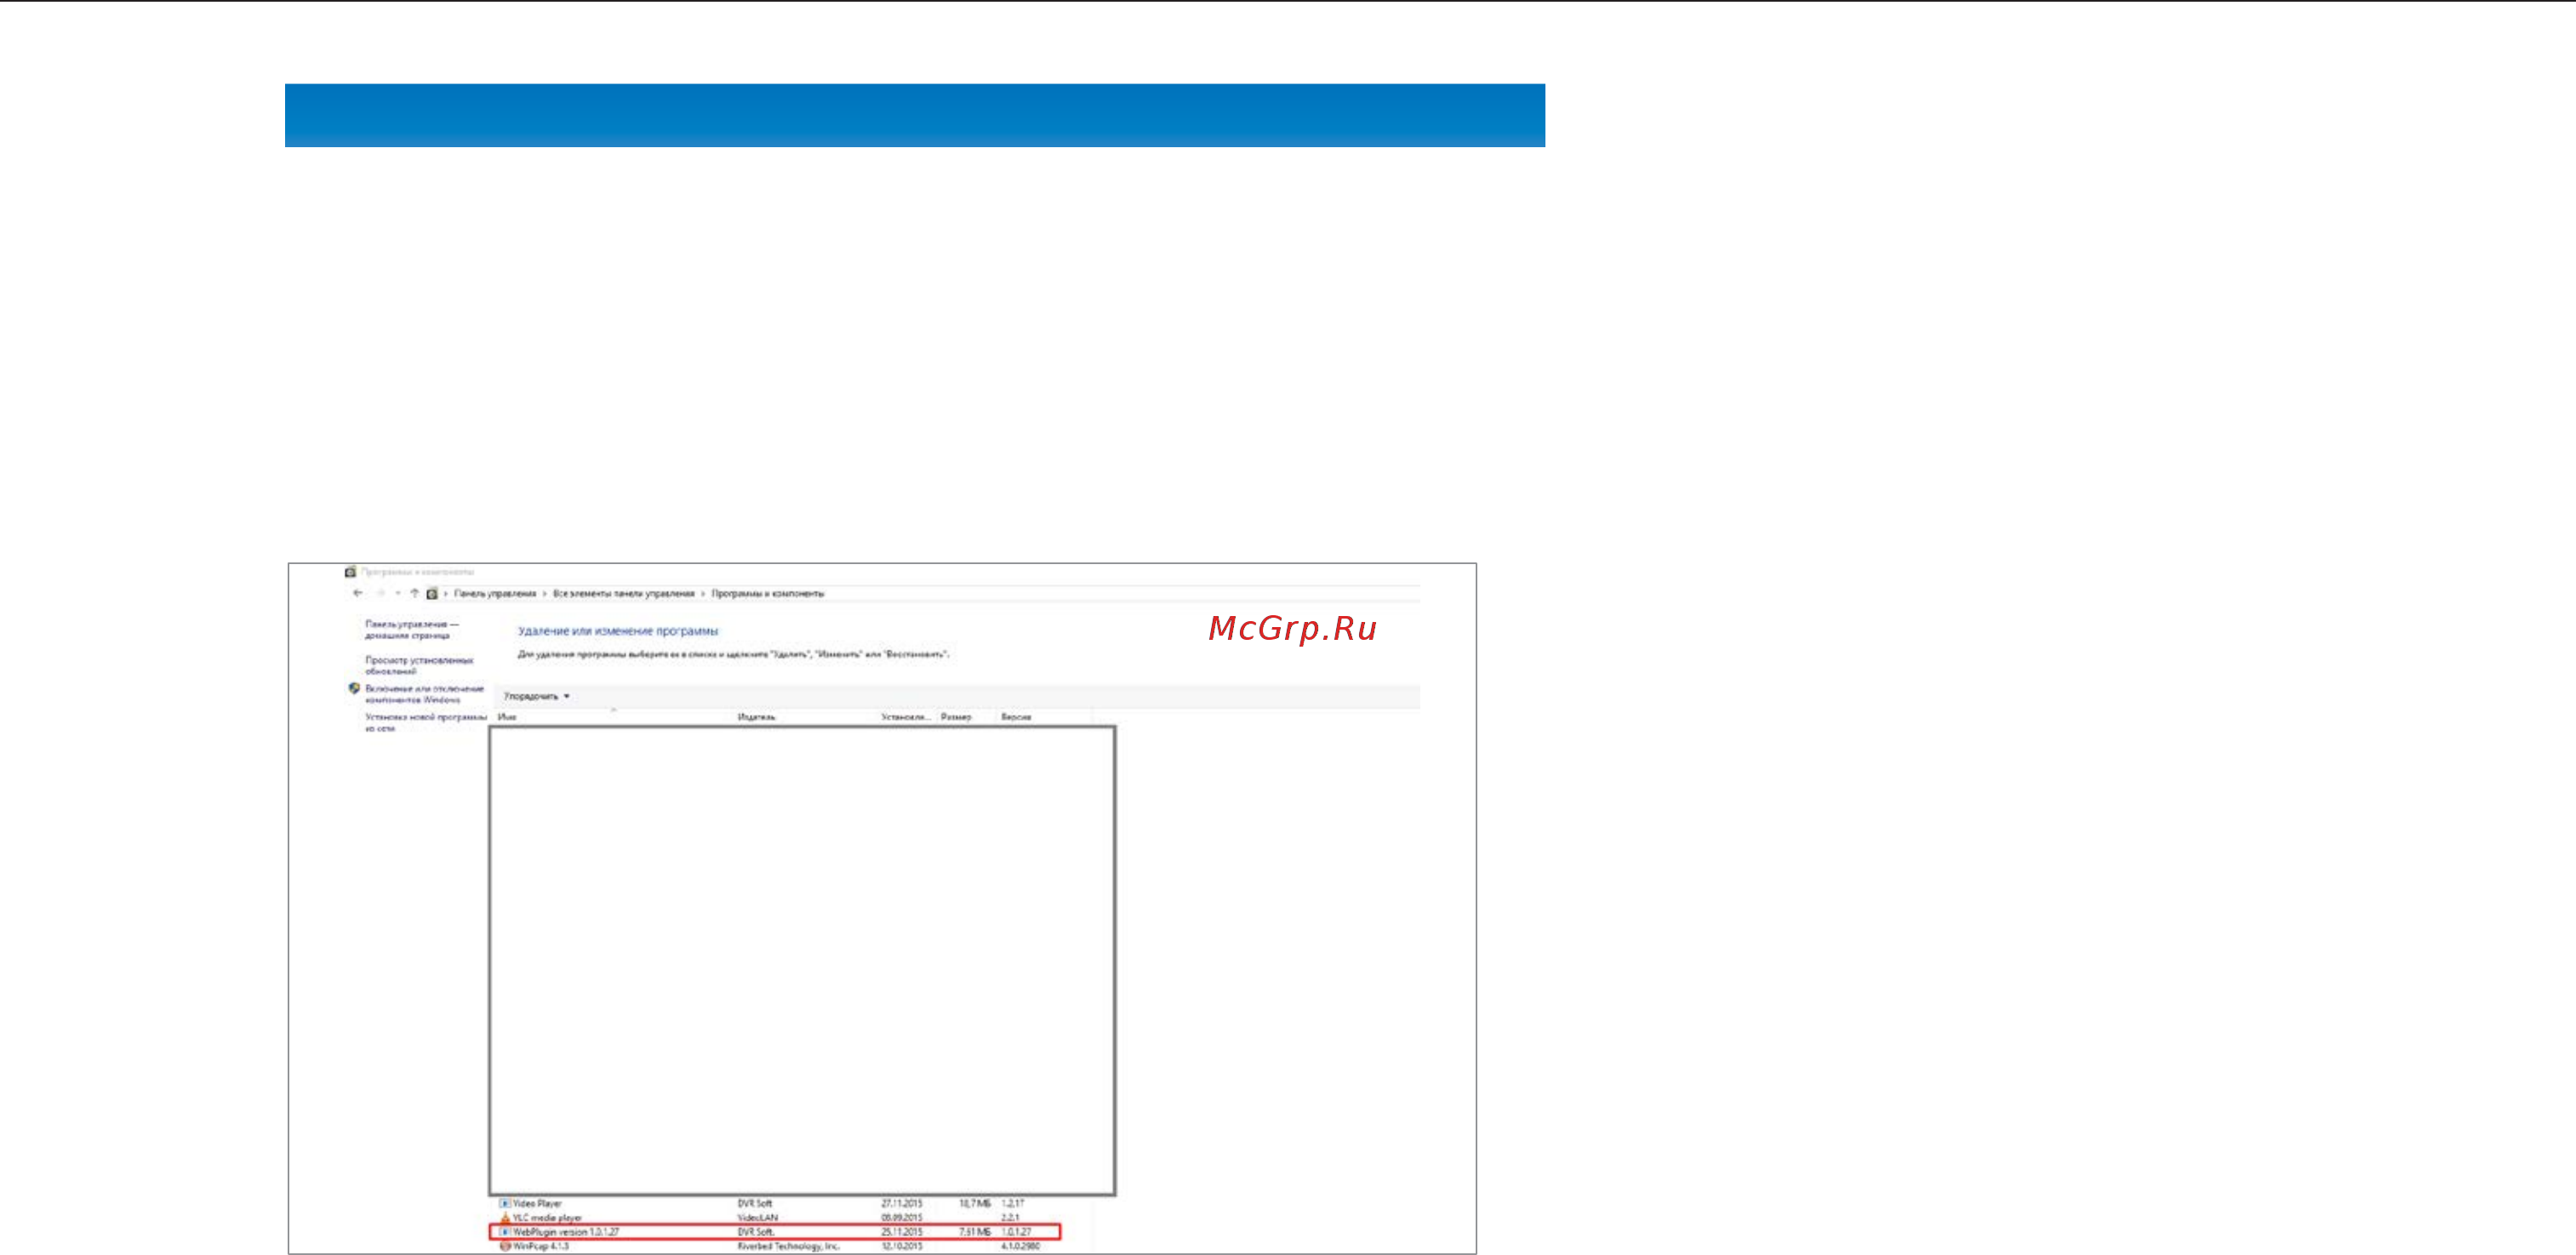Click publisher VideoLAN cell
Image resolution: width=2576 pixels, height=1255 pixels.
click(x=757, y=1218)
